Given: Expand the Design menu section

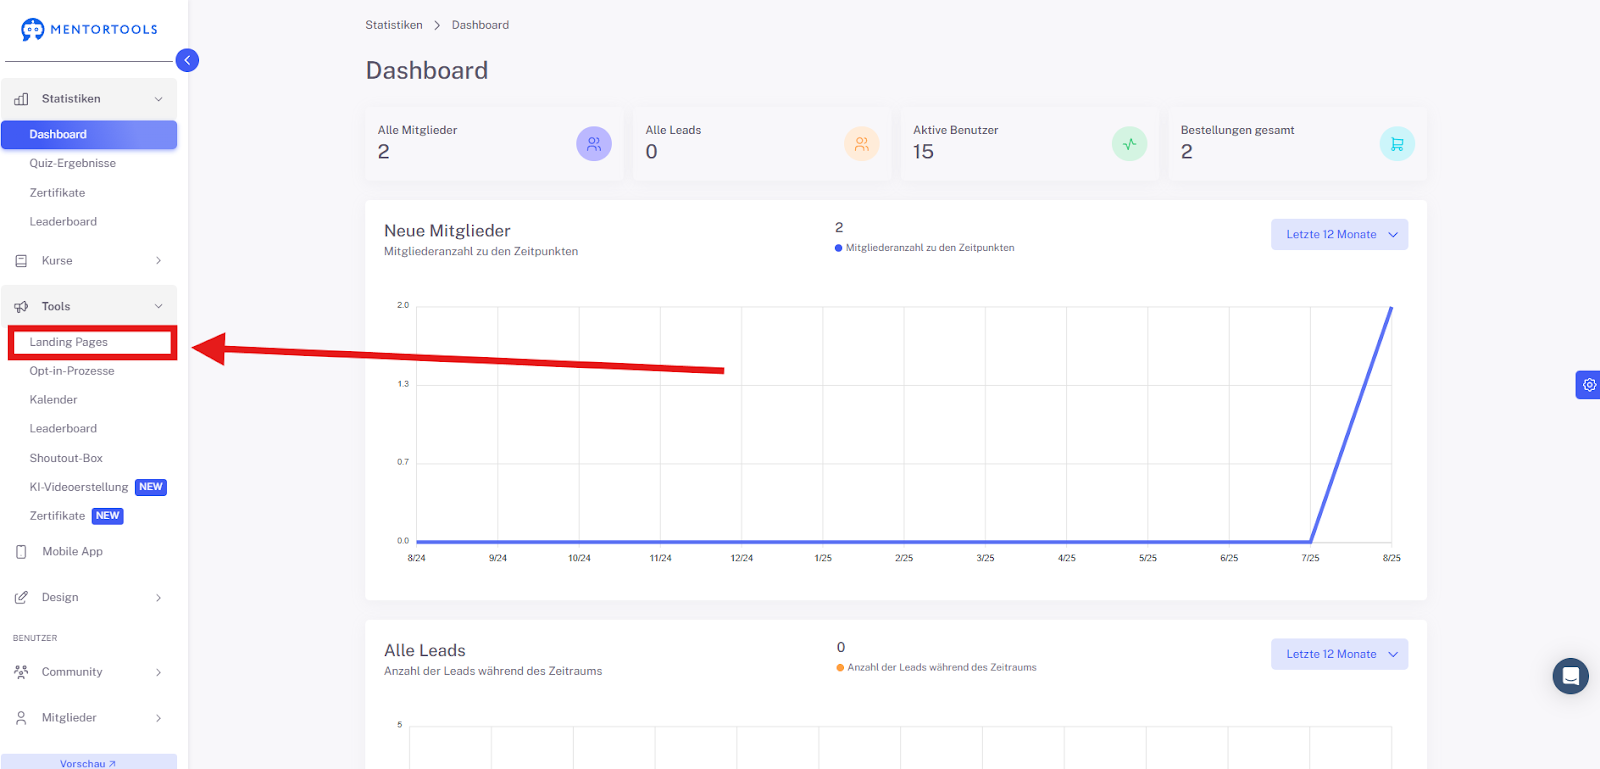Looking at the screenshot, I should click(x=158, y=598).
